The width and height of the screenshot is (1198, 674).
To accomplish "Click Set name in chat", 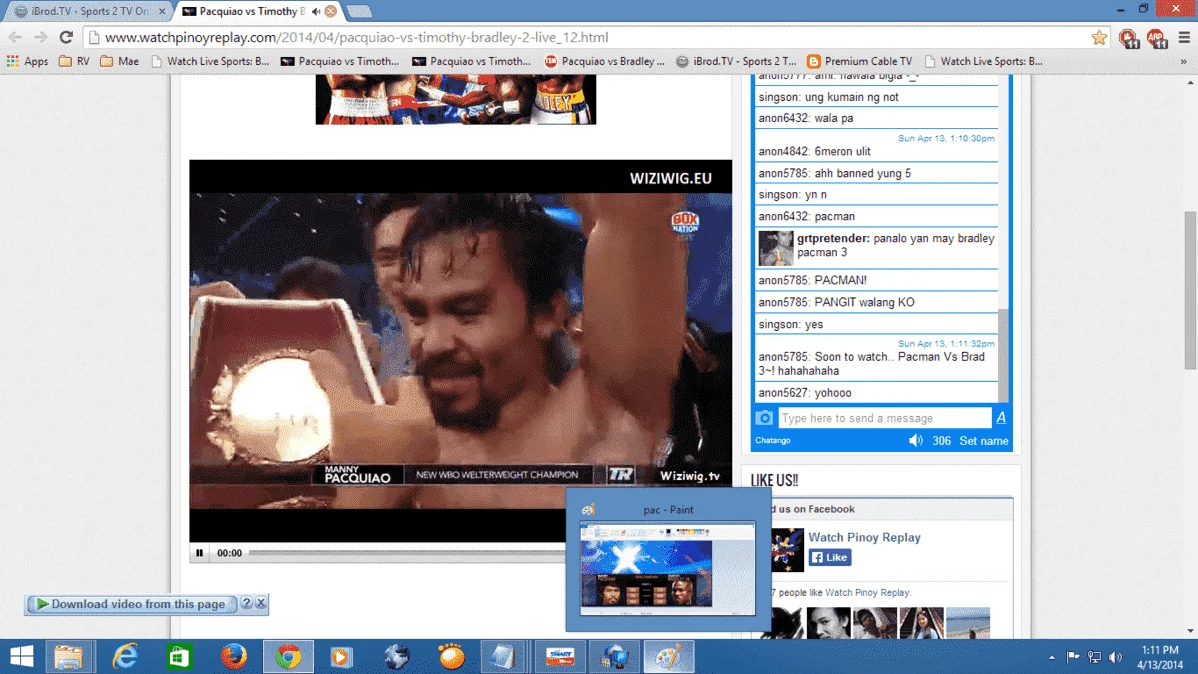I will (x=983, y=441).
